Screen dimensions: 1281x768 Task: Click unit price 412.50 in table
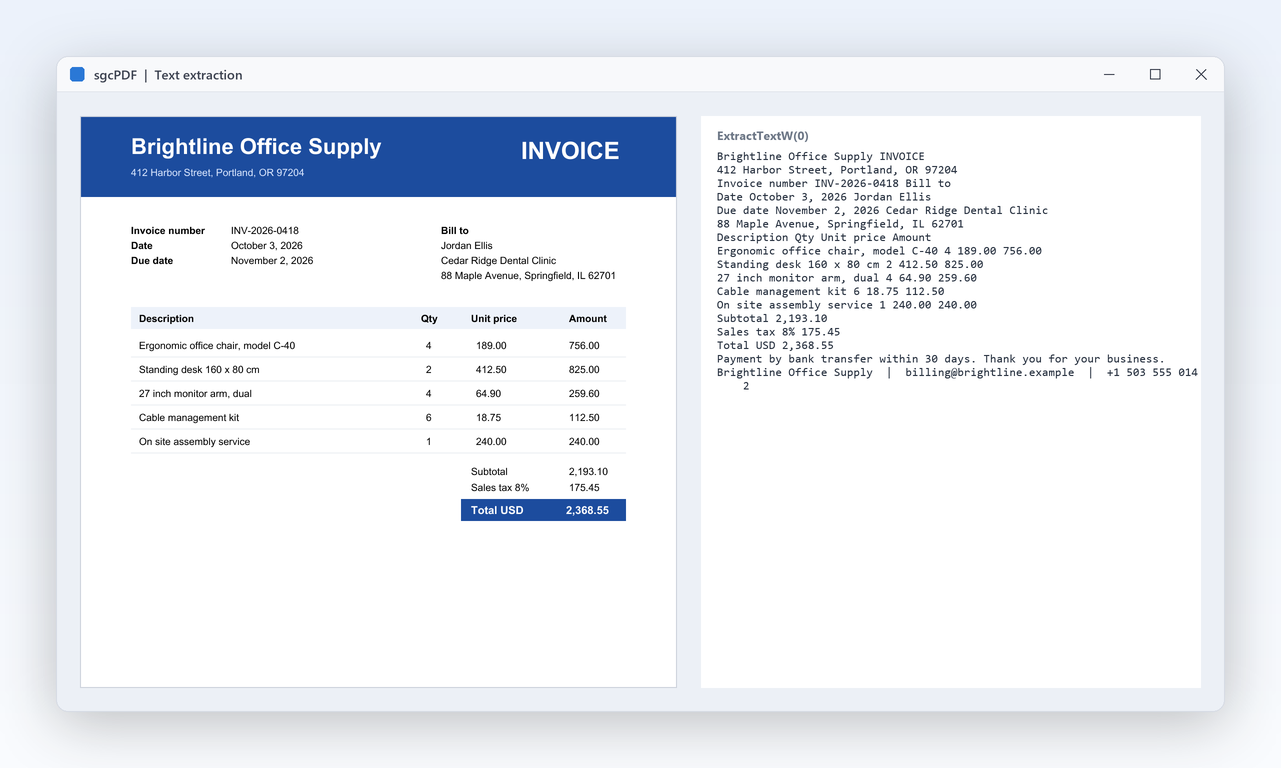click(x=490, y=370)
